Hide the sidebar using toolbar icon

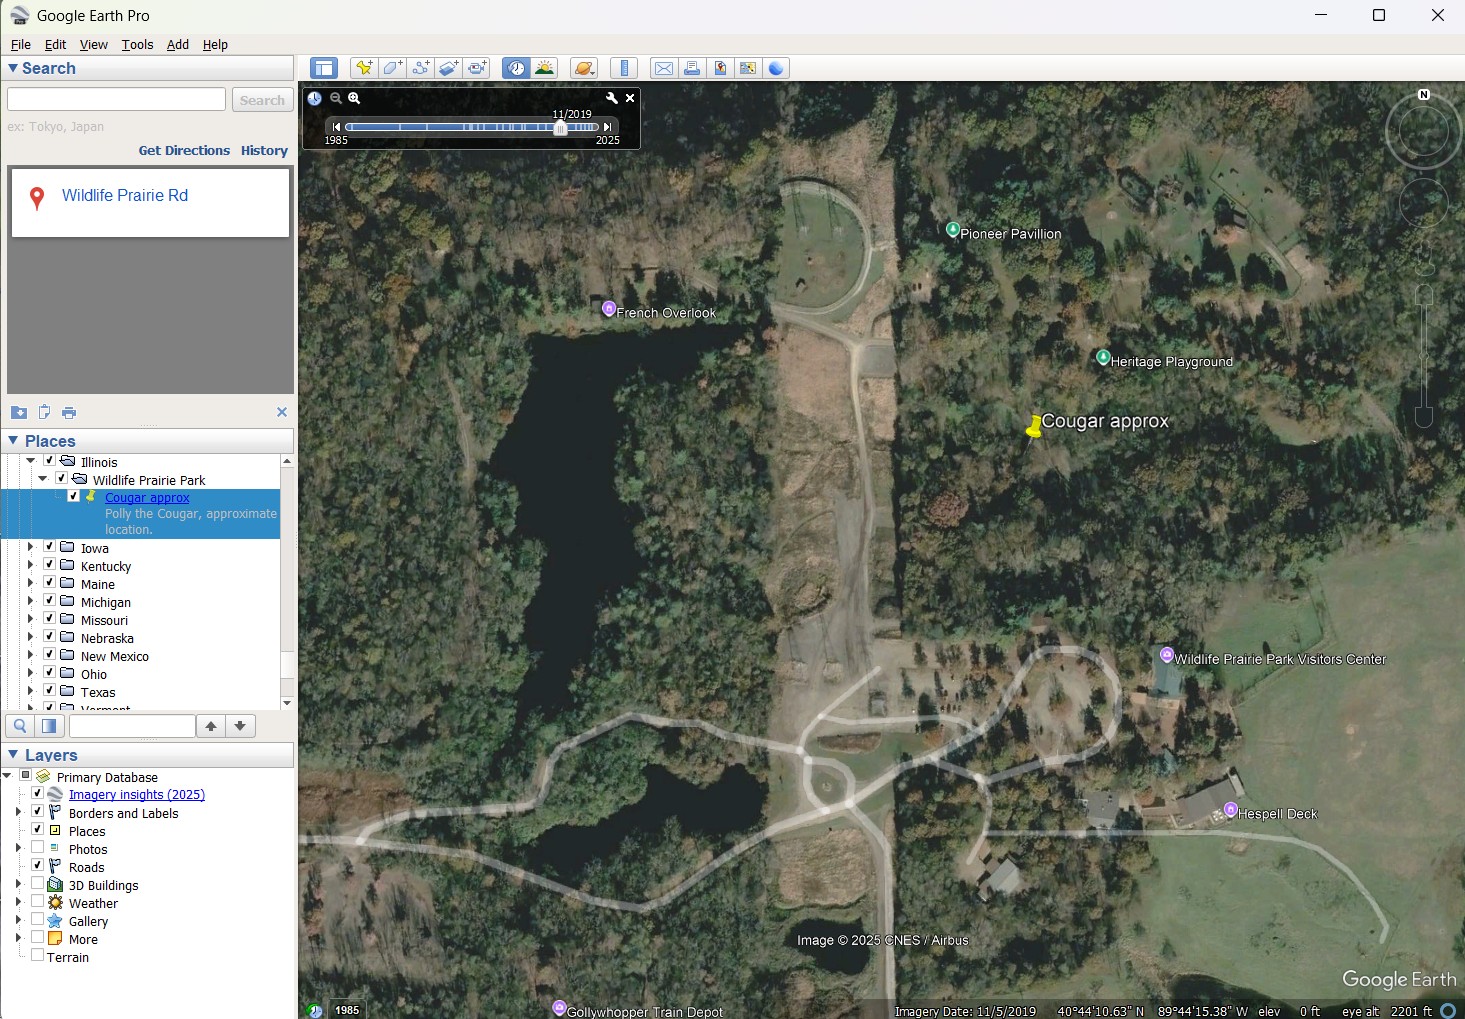323,68
